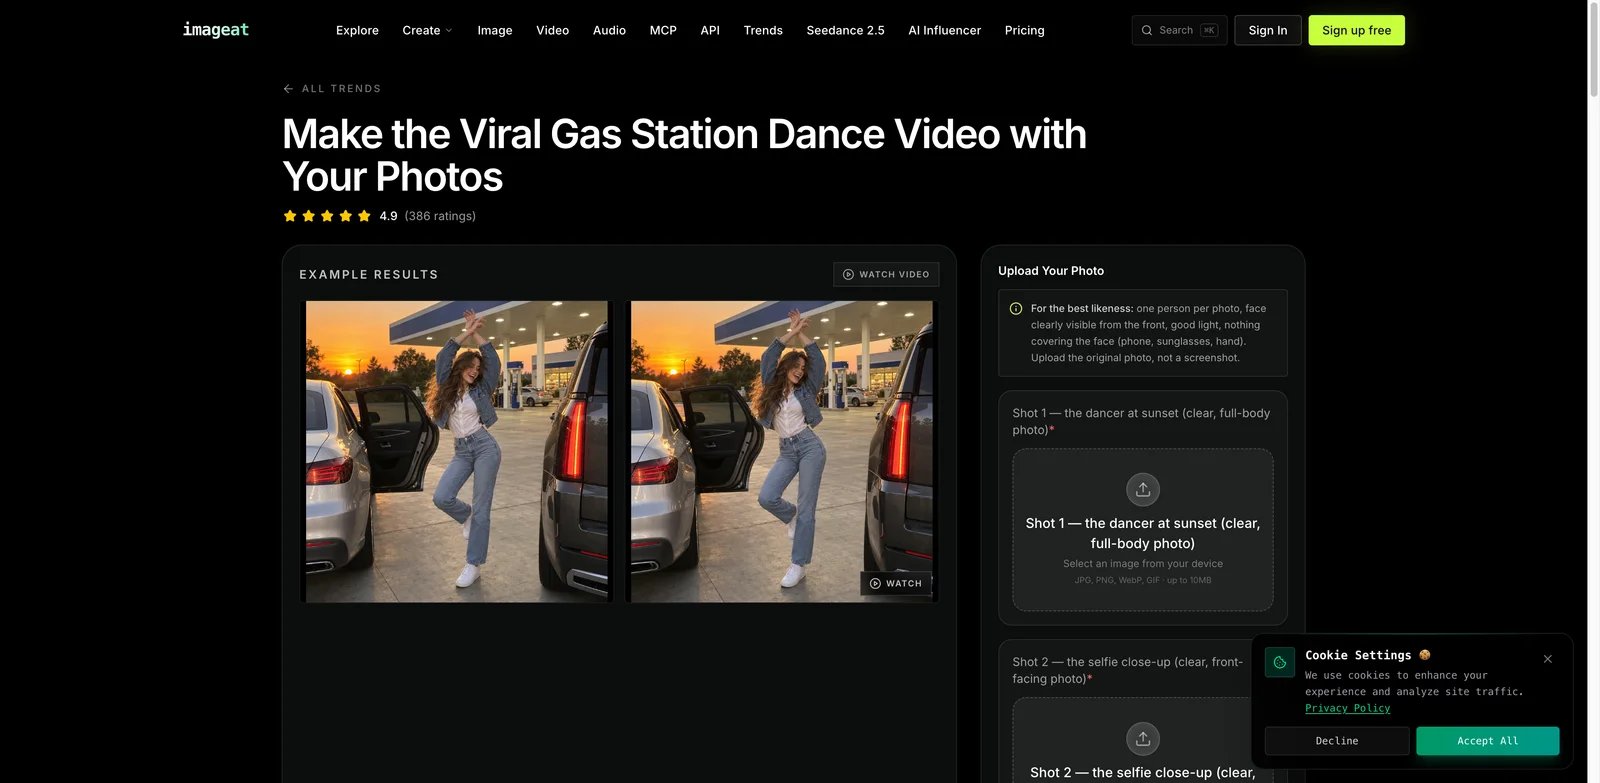
Task: Click the fifth rating star
Action: [x=364, y=216]
